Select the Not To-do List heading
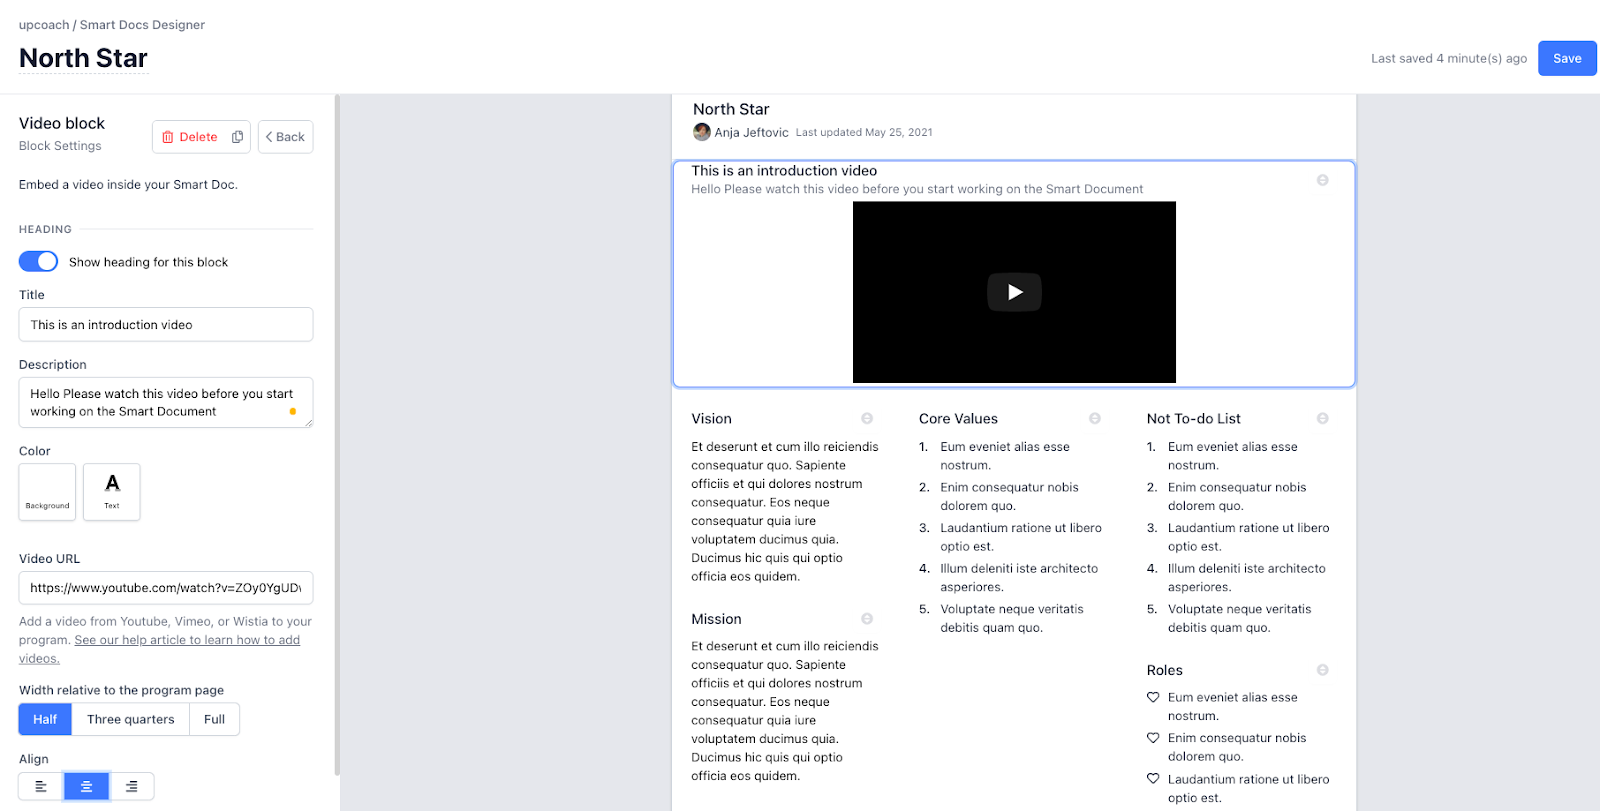Image resolution: width=1600 pixels, height=811 pixels. (1193, 419)
